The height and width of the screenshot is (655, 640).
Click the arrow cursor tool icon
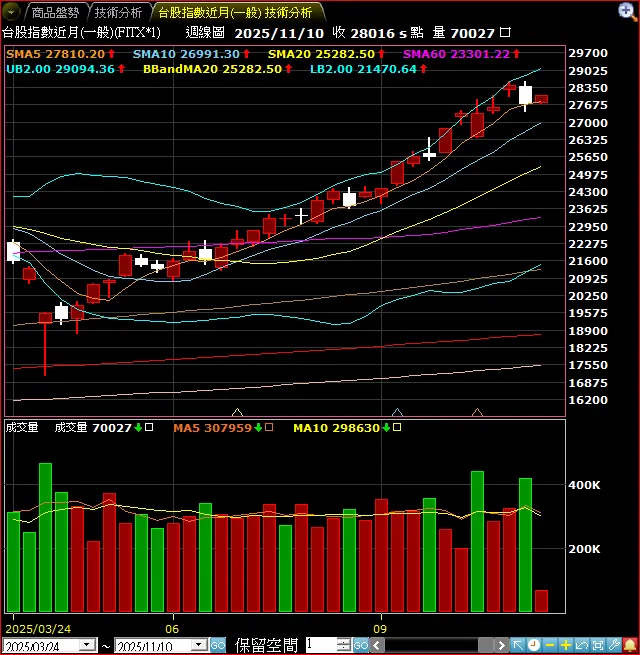[x=518, y=645]
